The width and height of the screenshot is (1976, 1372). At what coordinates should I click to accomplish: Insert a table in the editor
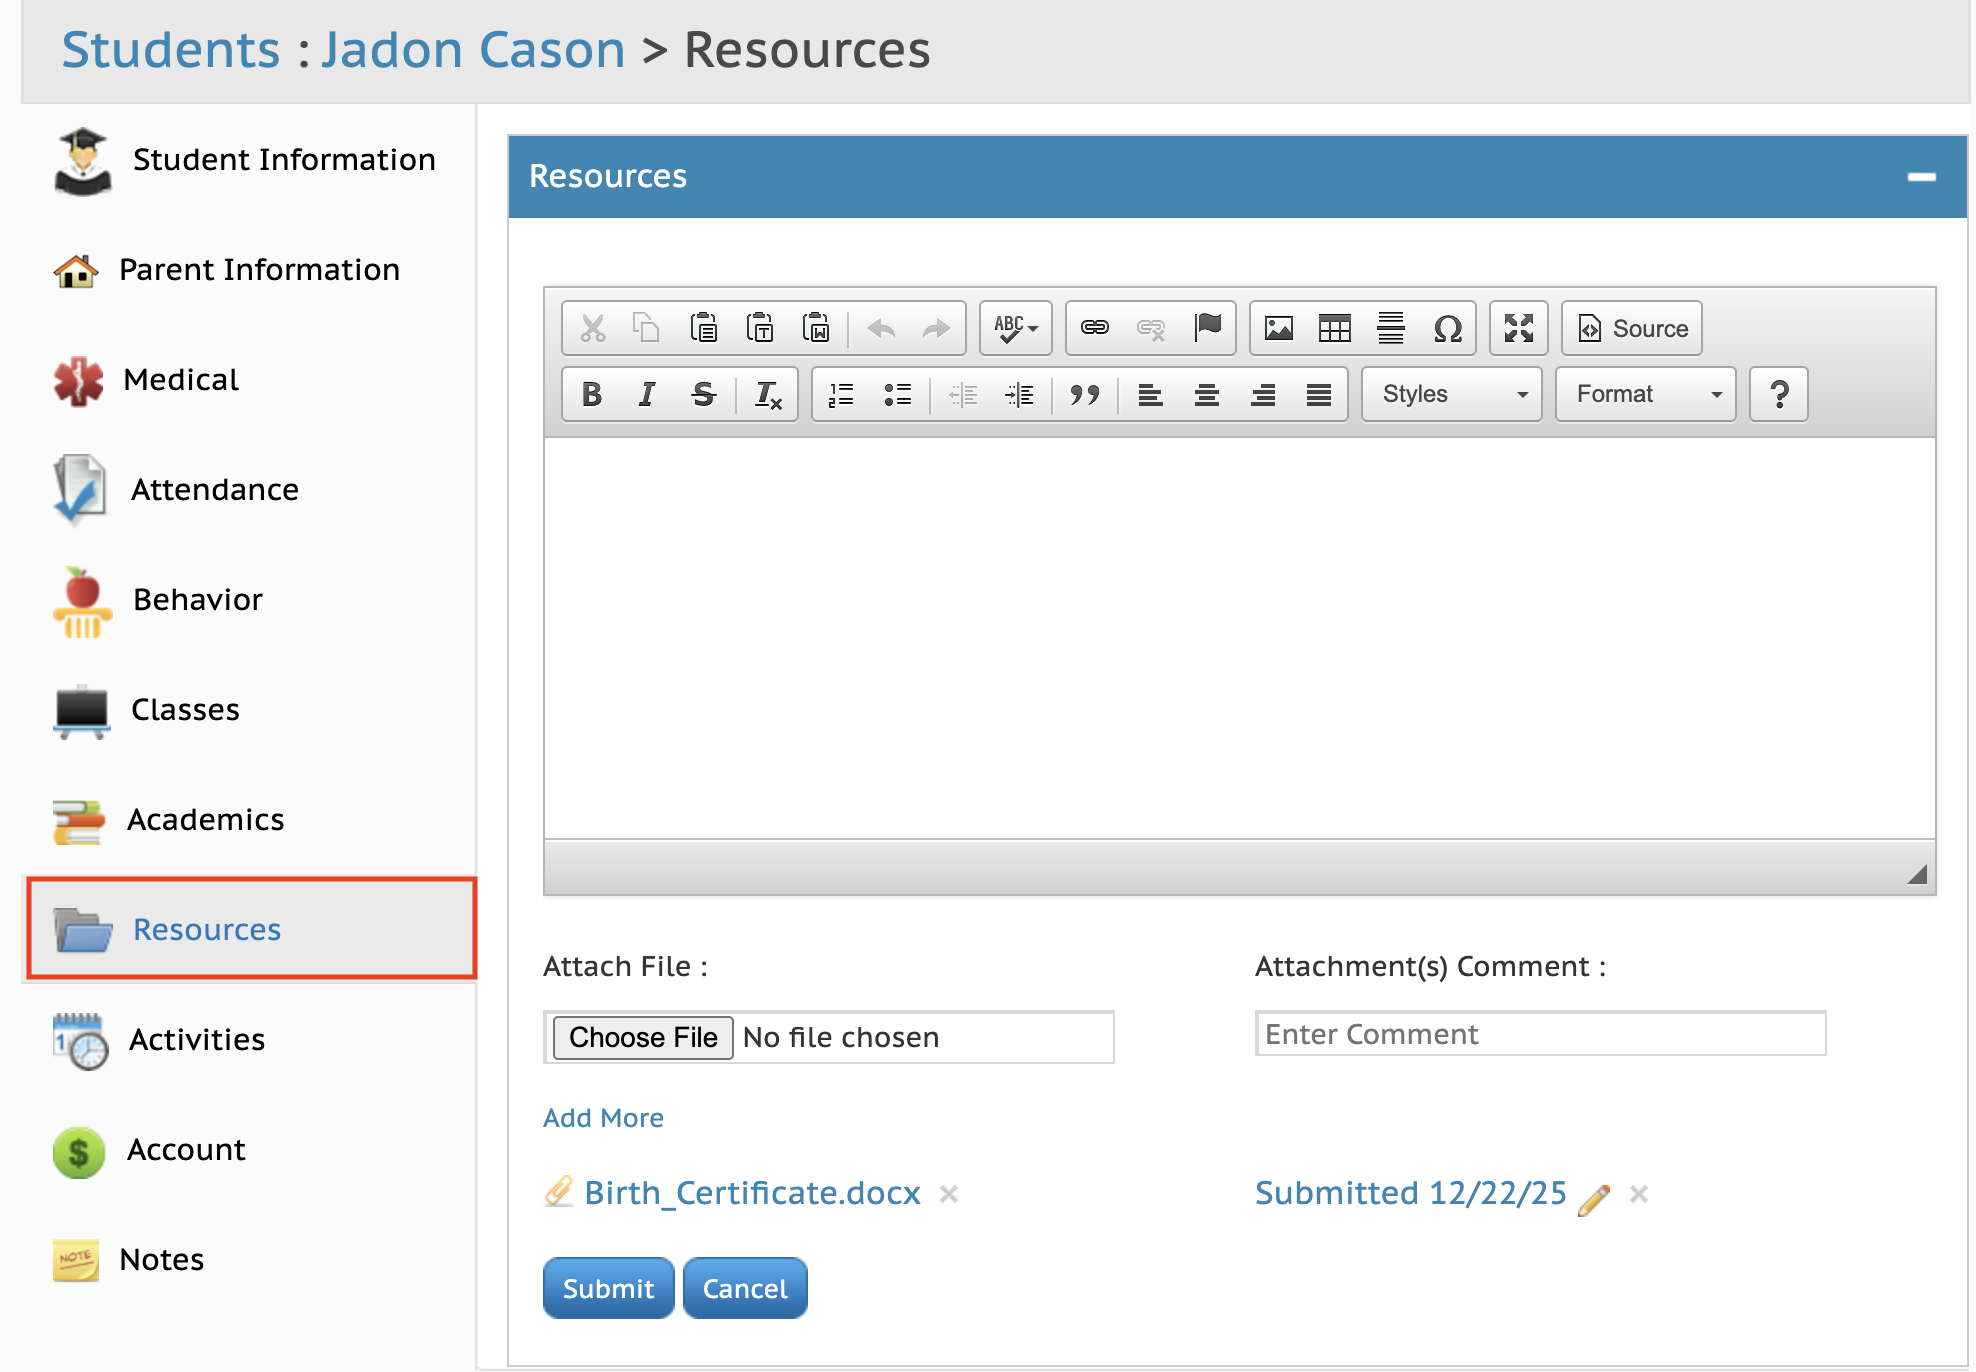(1334, 328)
